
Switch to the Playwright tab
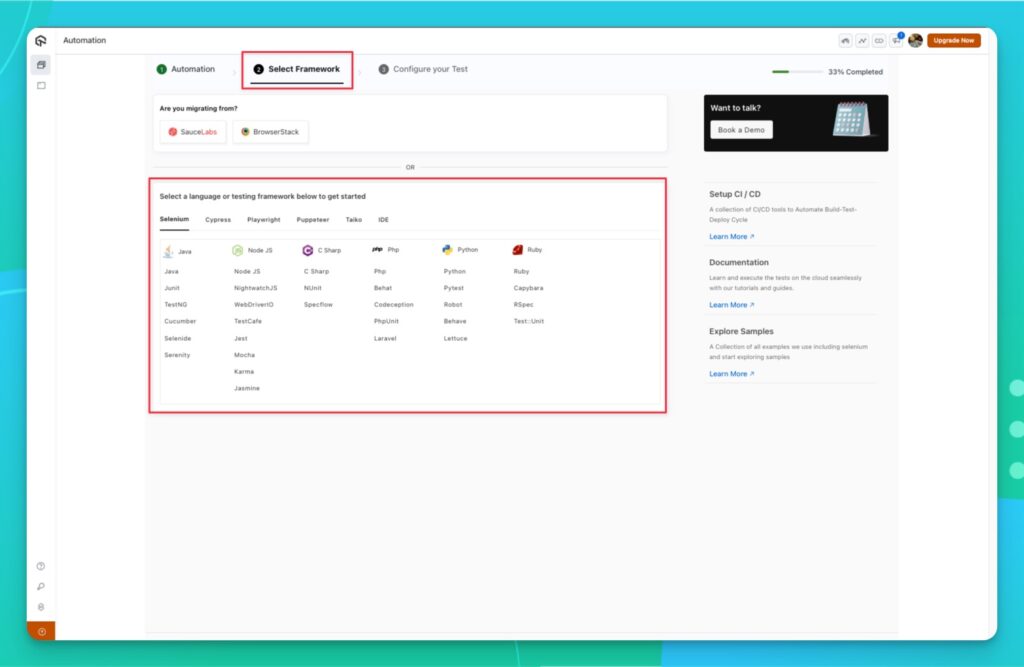click(262, 219)
